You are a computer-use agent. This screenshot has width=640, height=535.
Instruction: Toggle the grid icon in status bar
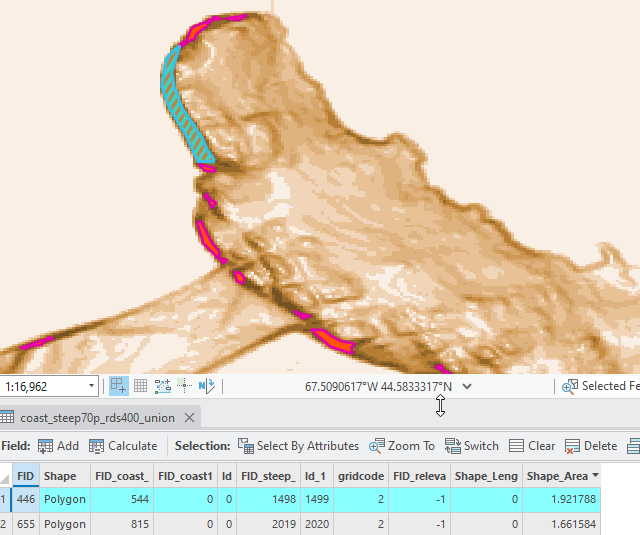pyautogui.click(x=141, y=386)
